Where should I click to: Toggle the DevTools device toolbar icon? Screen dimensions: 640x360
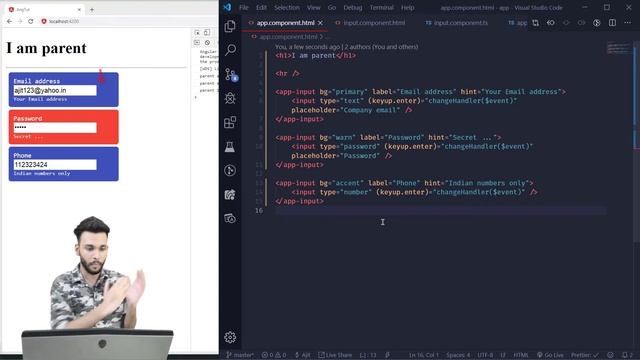207,32
